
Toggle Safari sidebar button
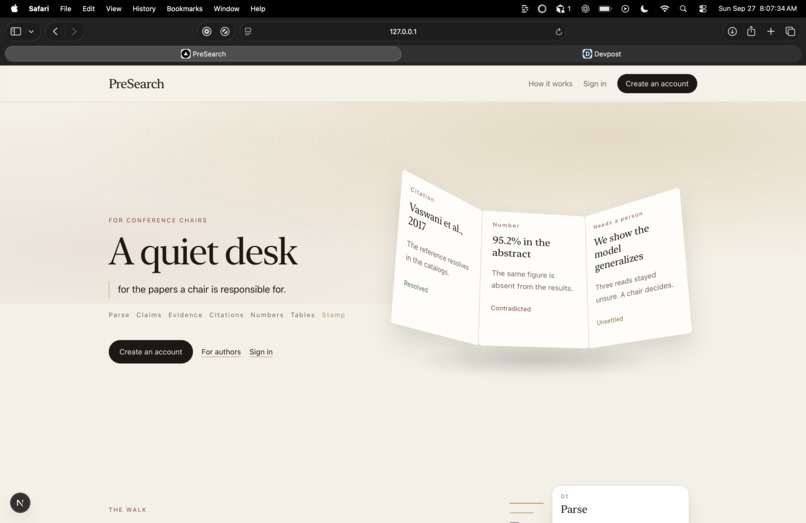point(16,31)
